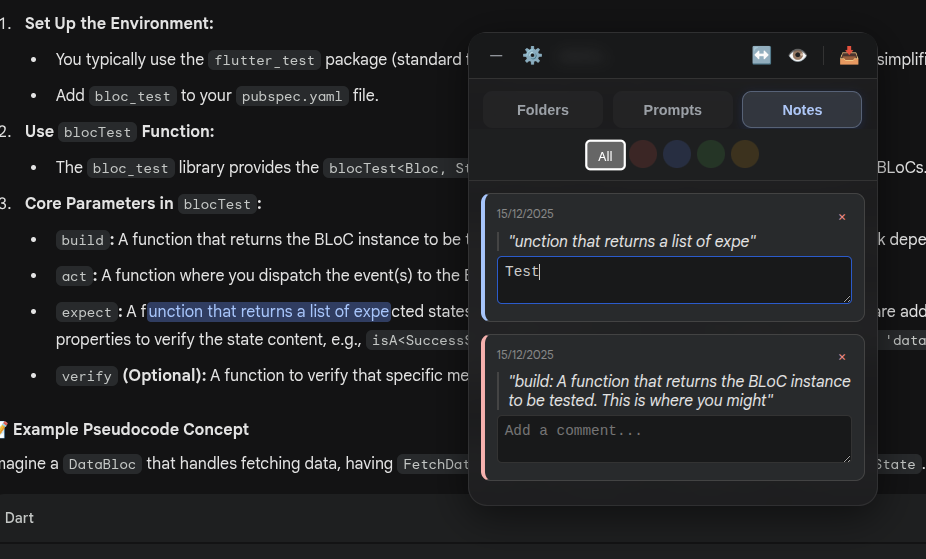Filter notes by the green color dot
Image resolution: width=926 pixels, height=559 pixels.
coord(711,155)
